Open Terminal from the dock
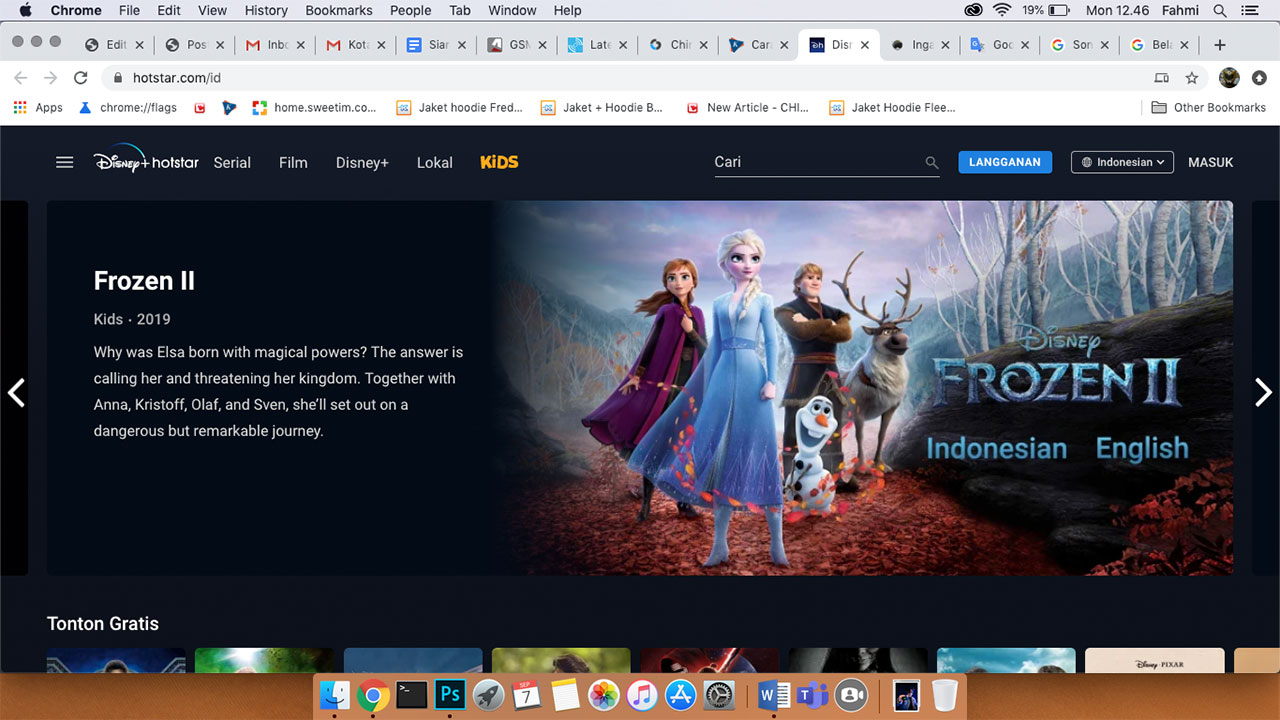 coord(412,694)
